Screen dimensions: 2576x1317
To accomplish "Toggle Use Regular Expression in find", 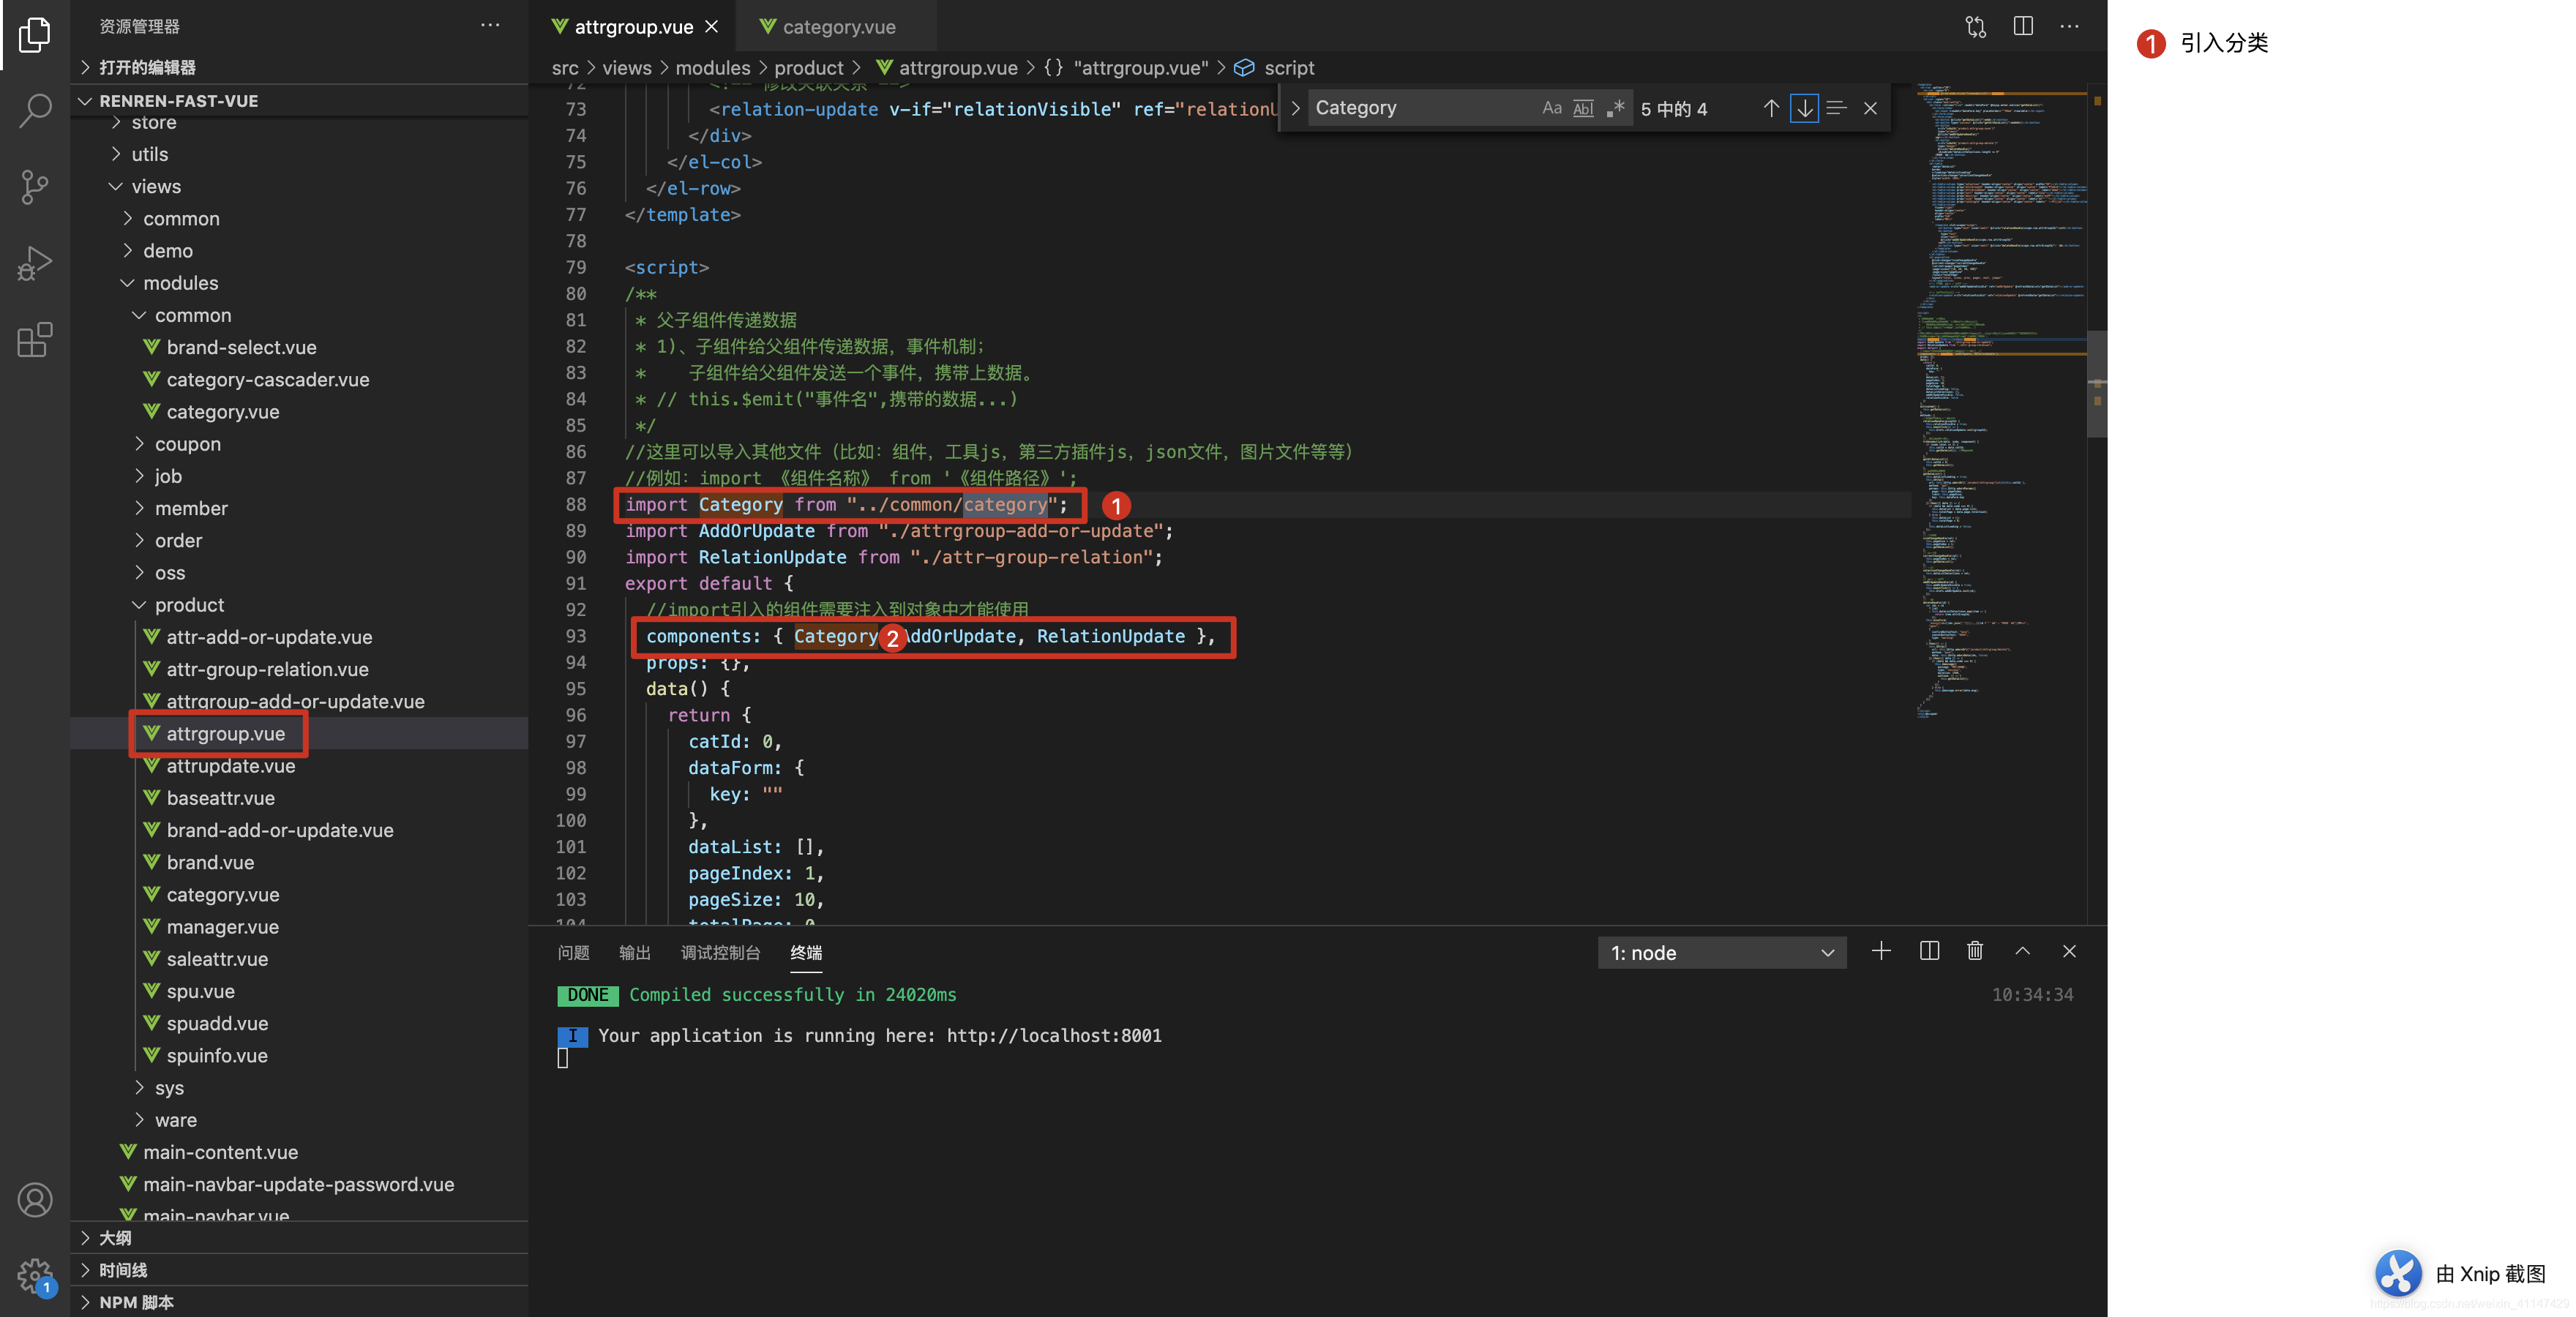I will 1615,108.
